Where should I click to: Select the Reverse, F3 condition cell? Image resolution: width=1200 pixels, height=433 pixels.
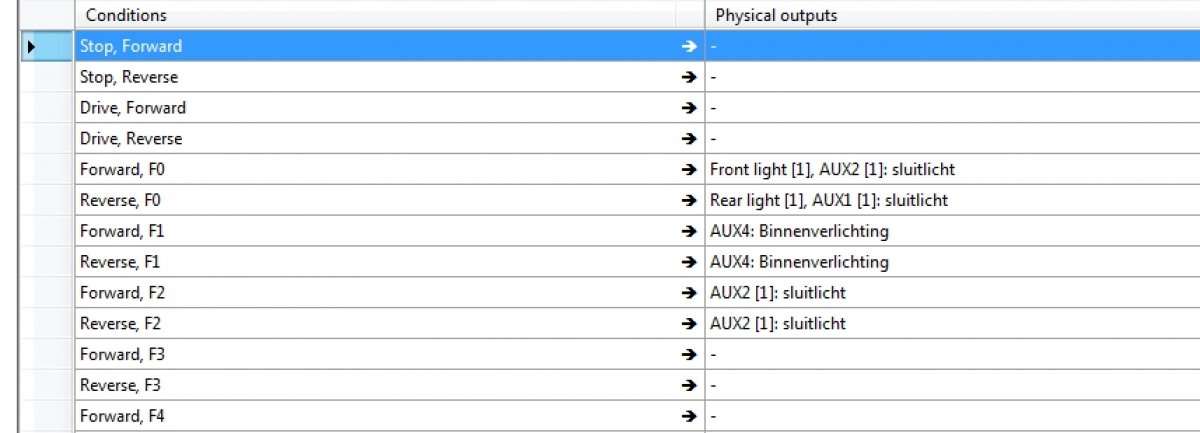(x=390, y=385)
